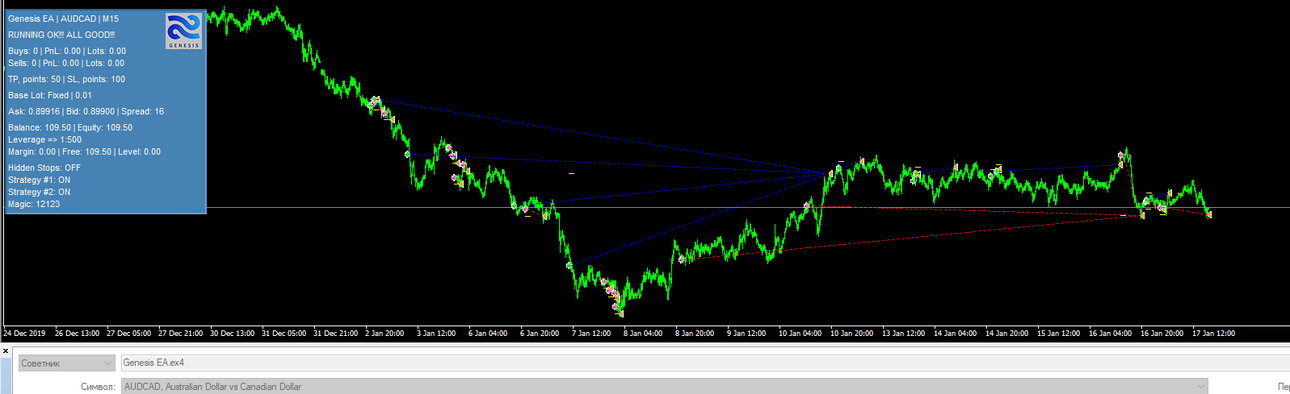Viewport: 1290px width, 394px height.
Task: Click the '7 Jan 12:00' time axis label
Action: pyautogui.click(x=591, y=333)
